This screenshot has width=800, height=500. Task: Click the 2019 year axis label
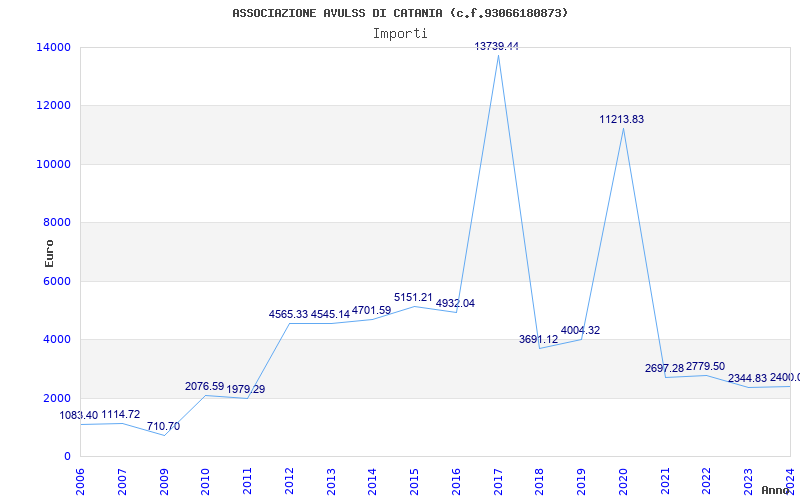pyautogui.click(x=581, y=481)
